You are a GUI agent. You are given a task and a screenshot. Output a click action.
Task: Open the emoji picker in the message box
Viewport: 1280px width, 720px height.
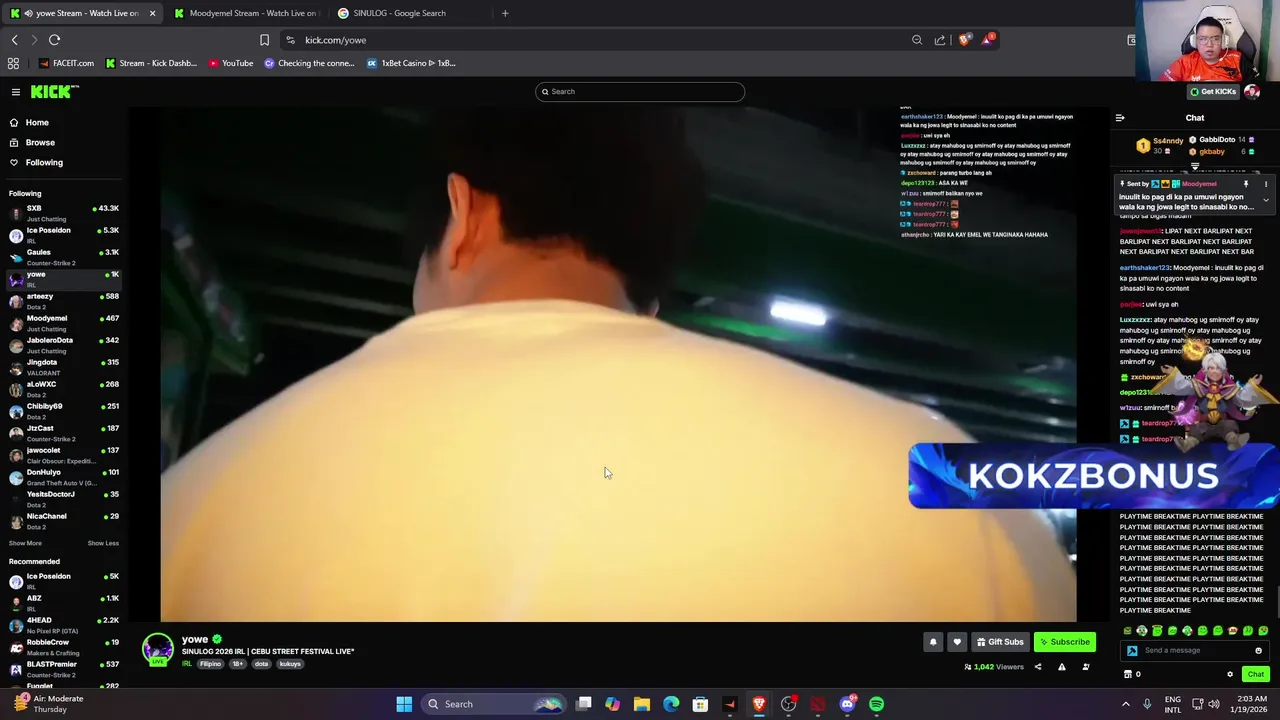[1258, 650]
